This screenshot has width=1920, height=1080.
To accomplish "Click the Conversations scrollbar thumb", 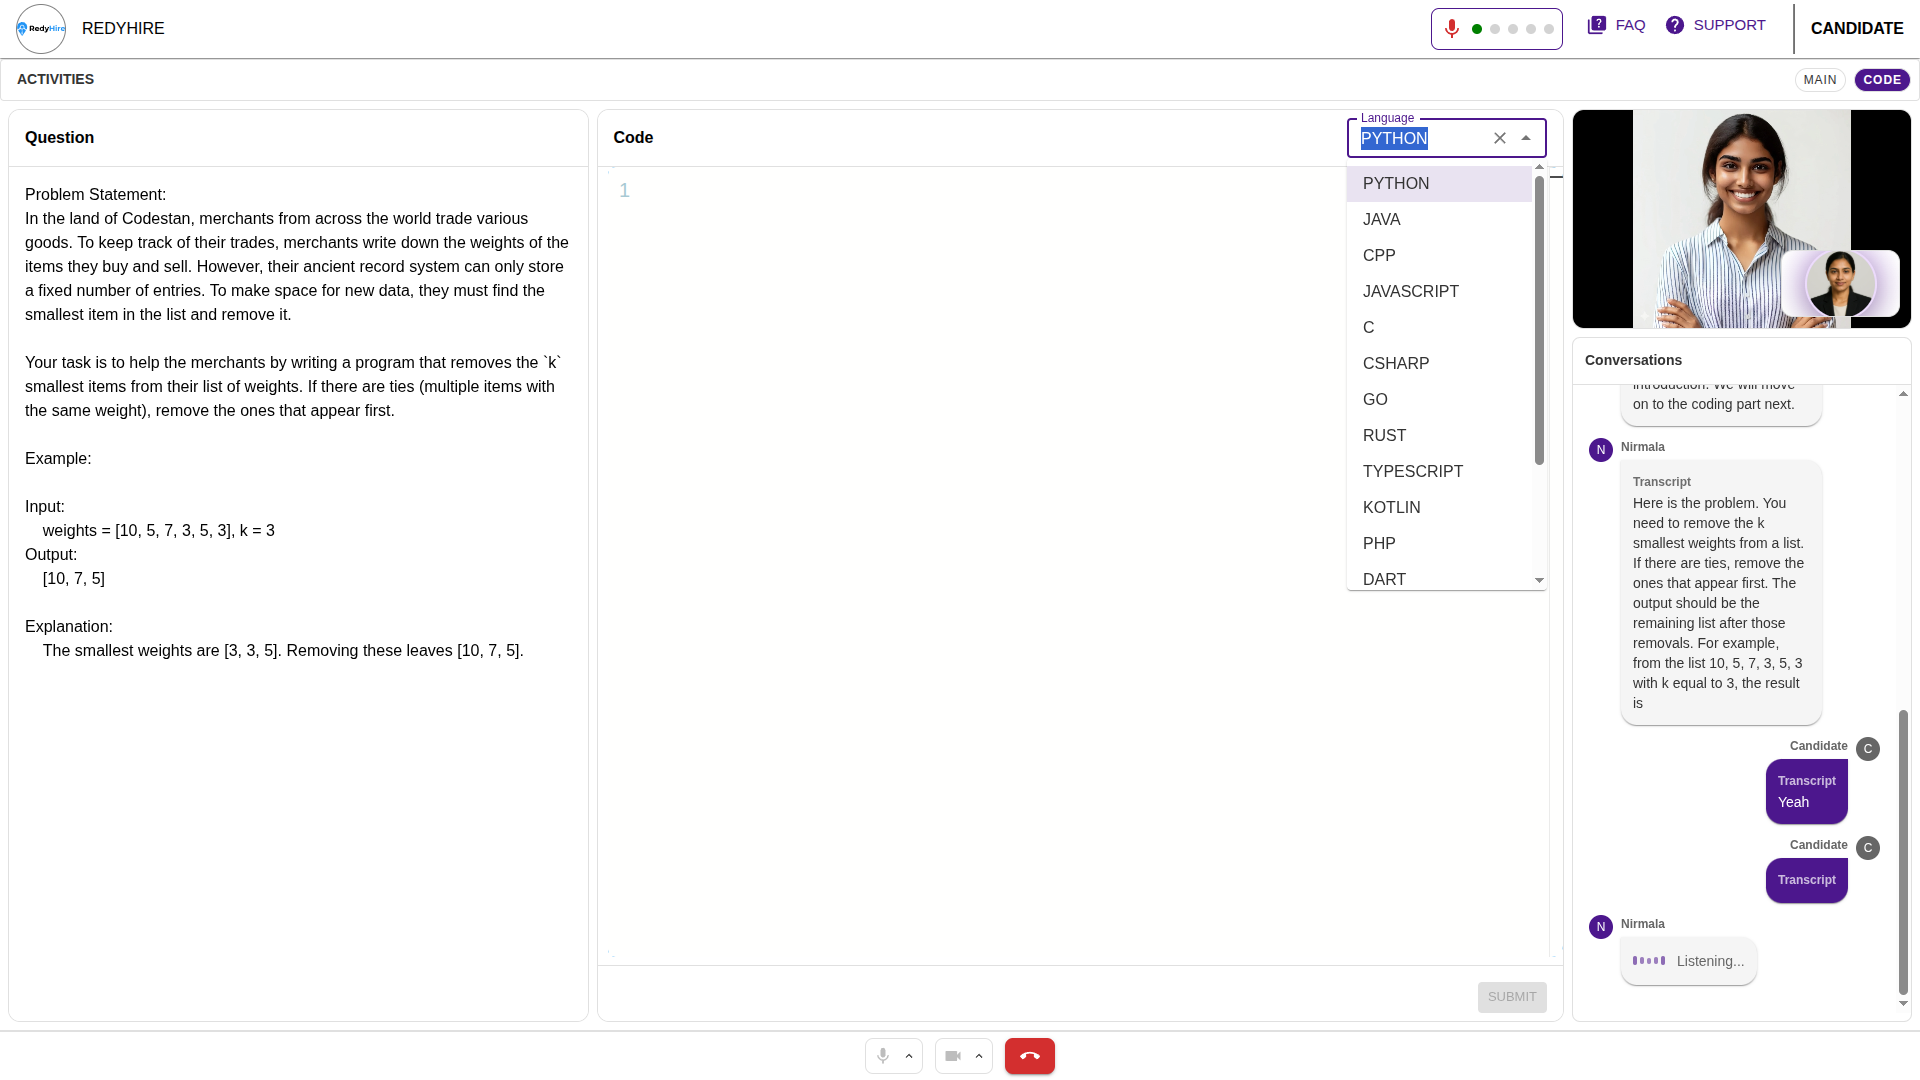I will point(1903,852).
